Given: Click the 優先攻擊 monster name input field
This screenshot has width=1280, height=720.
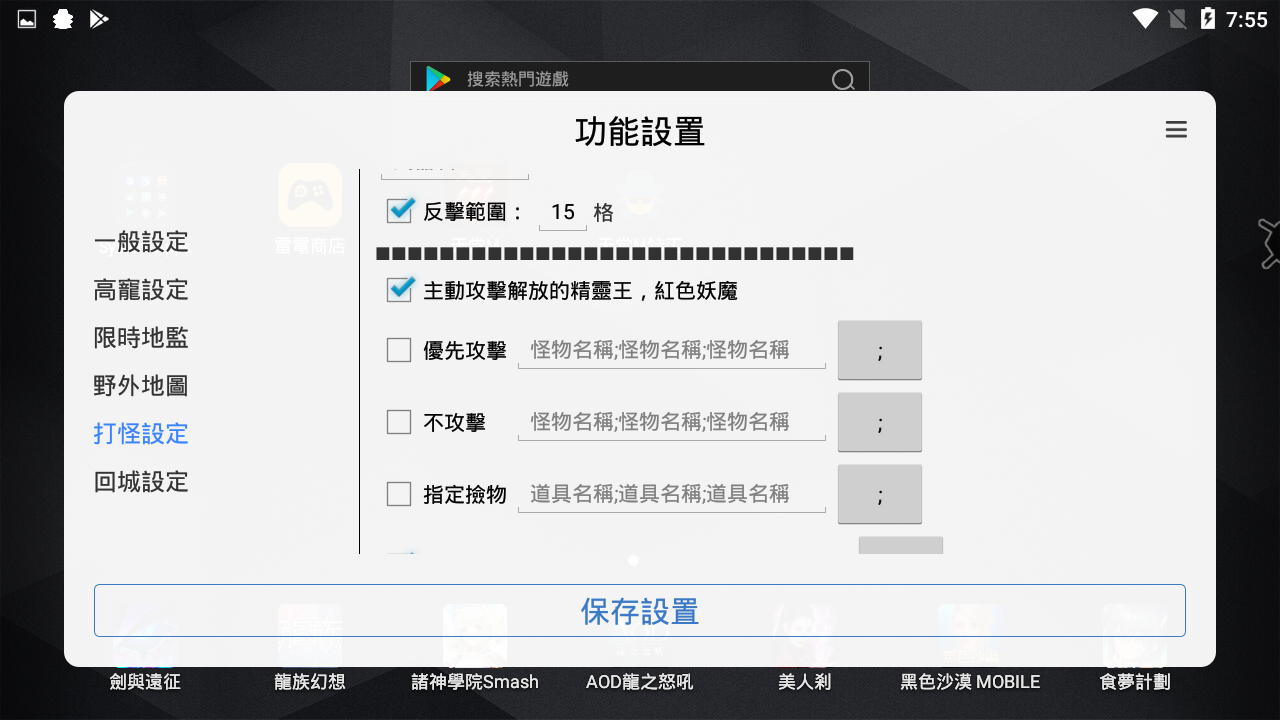Looking at the screenshot, I should click(670, 350).
